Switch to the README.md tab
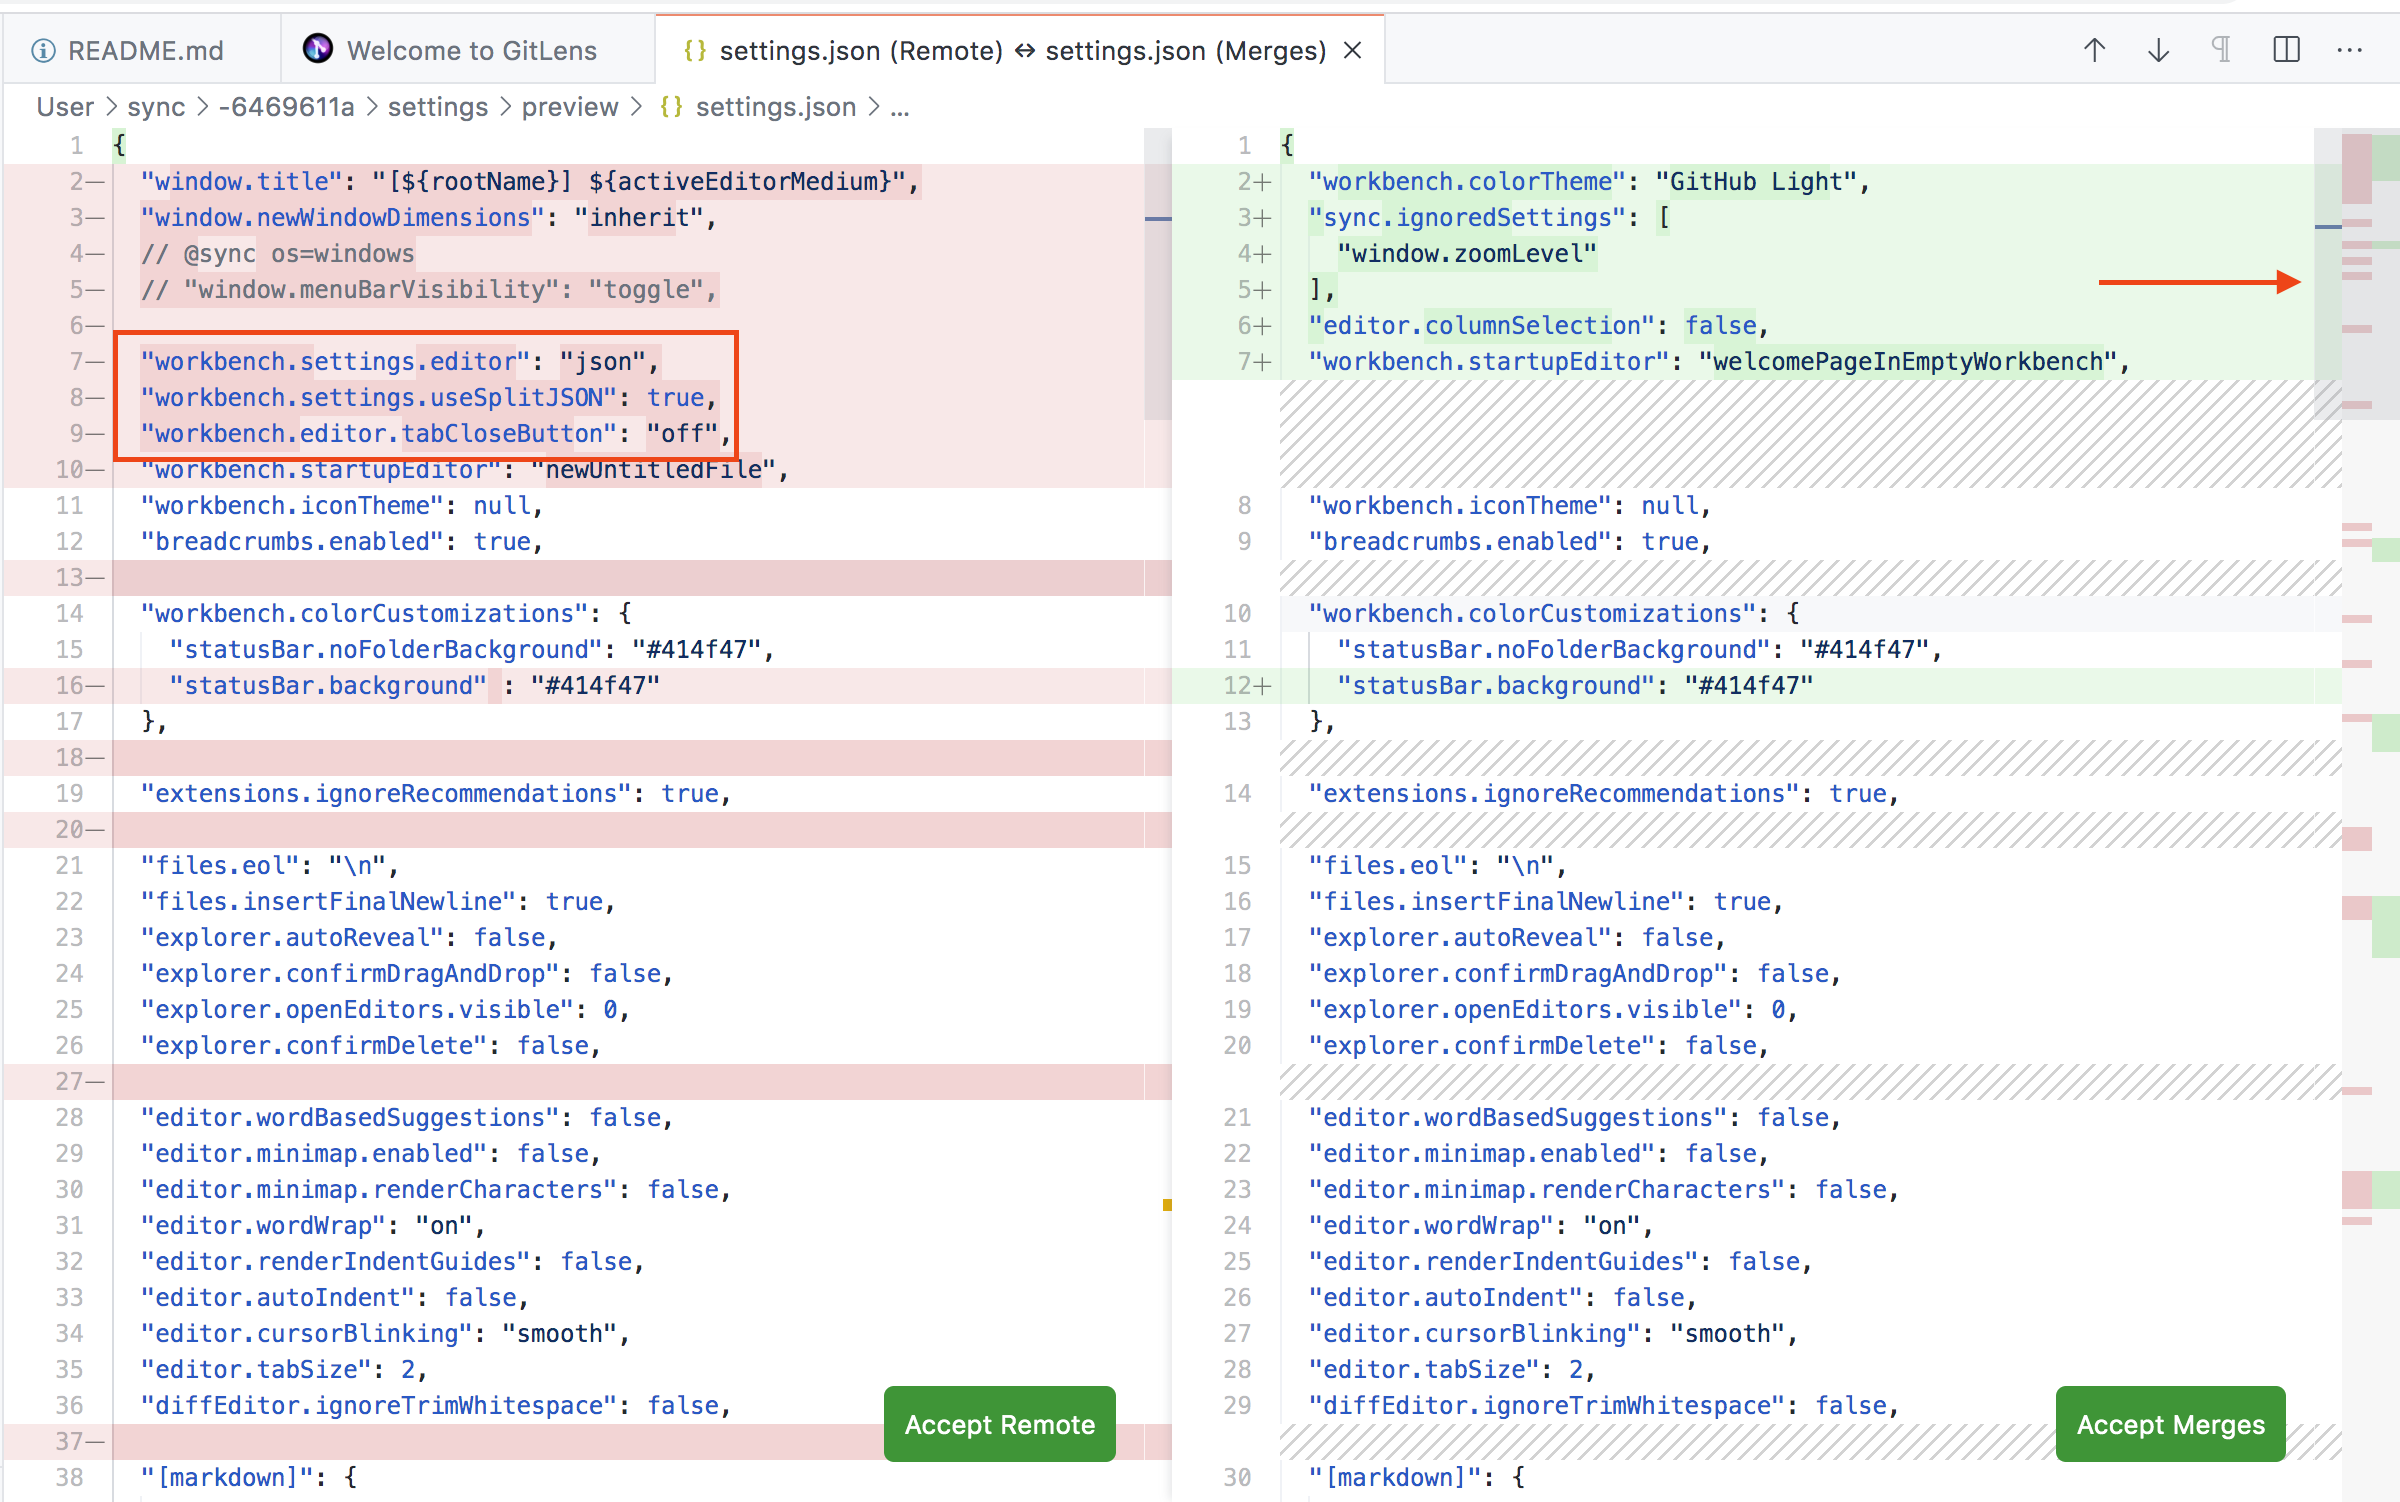Screen dimensions: 2400x1502 141,50
